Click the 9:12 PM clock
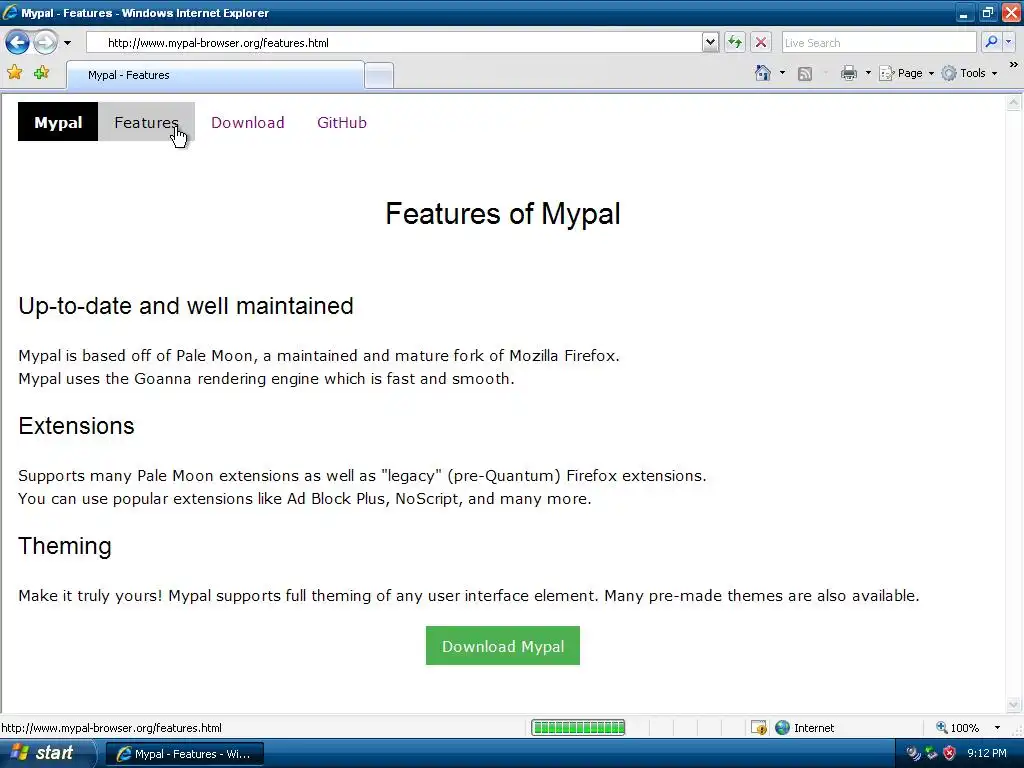Screen dimensions: 1024x768 click(x=986, y=753)
